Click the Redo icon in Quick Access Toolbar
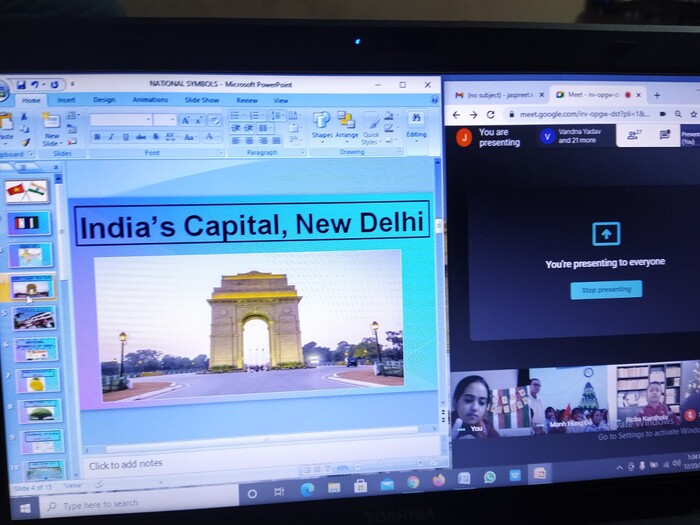Viewport: 700px width, 525px height. (54, 84)
